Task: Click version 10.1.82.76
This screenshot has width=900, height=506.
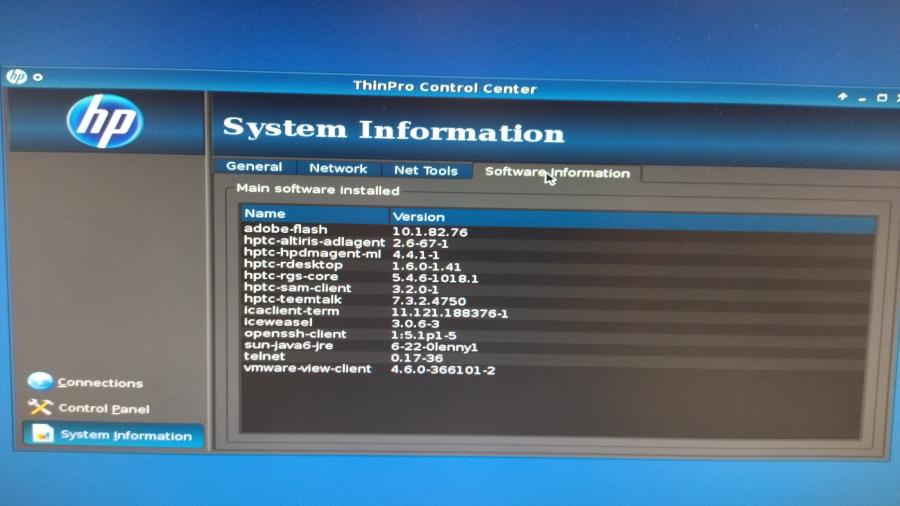Action: (x=430, y=232)
